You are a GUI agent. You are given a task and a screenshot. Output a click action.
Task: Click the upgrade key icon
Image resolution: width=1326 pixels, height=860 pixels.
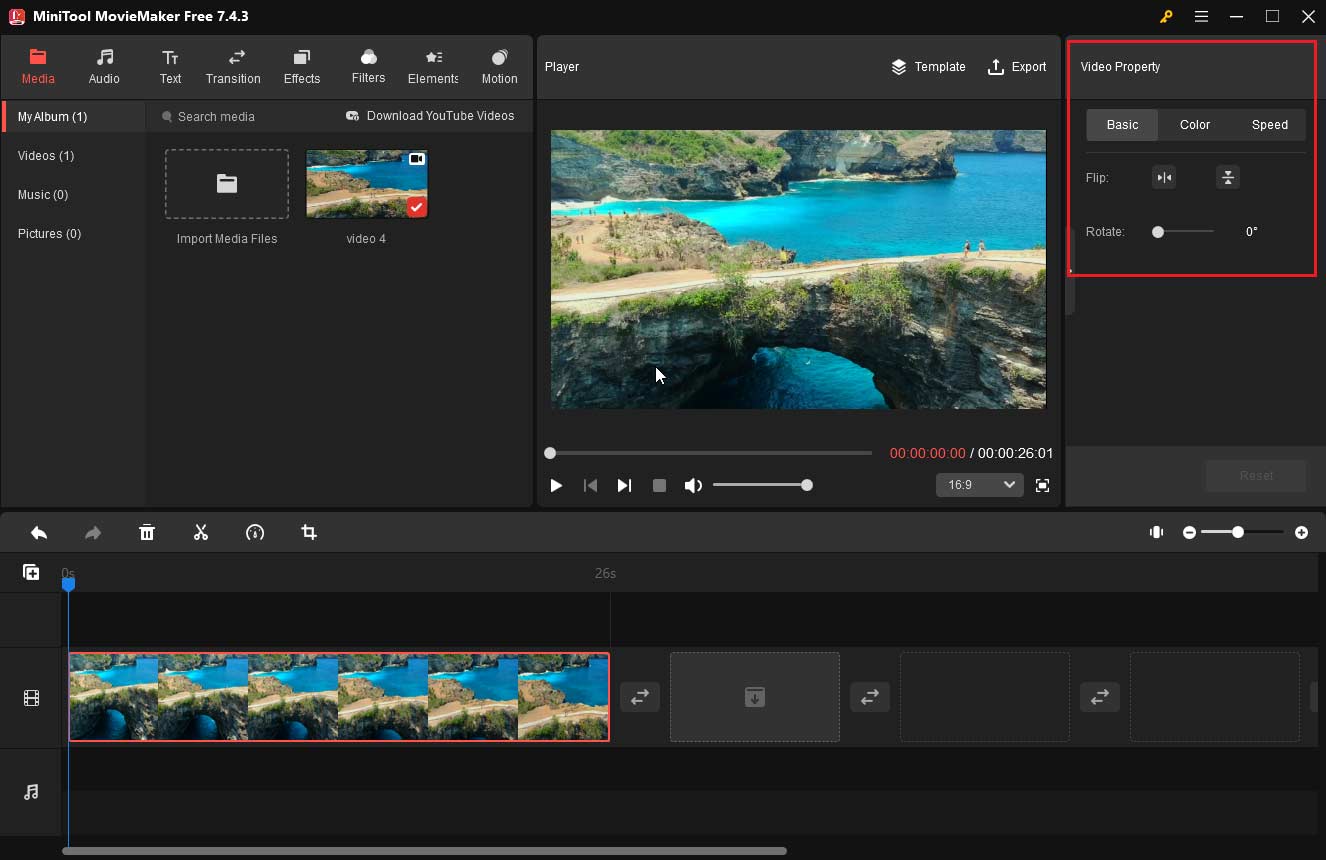click(x=1166, y=17)
